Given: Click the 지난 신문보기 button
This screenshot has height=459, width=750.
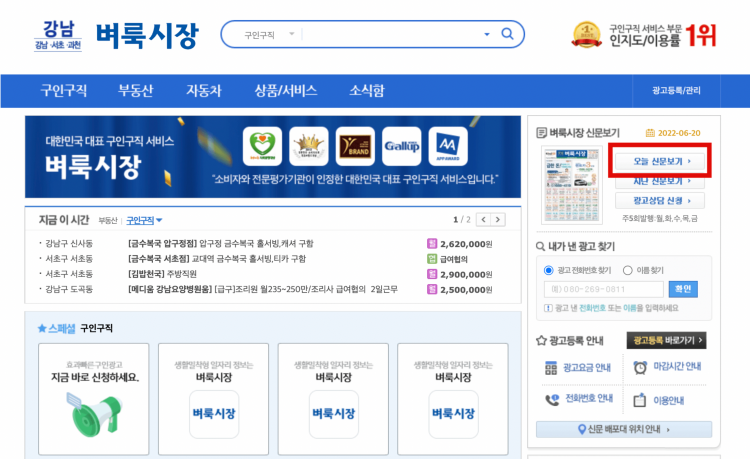Looking at the screenshot, I should point(660,181).
